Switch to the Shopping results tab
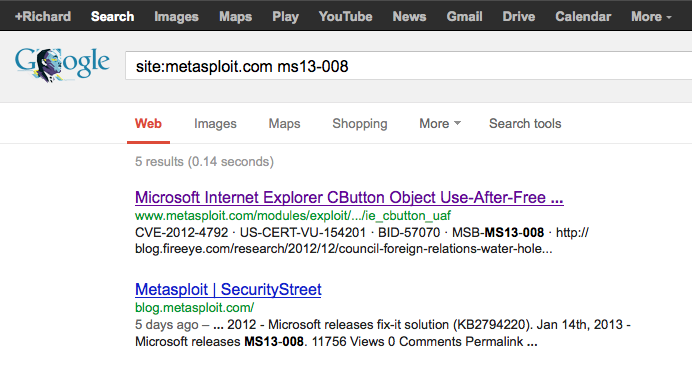 [360, 124]
